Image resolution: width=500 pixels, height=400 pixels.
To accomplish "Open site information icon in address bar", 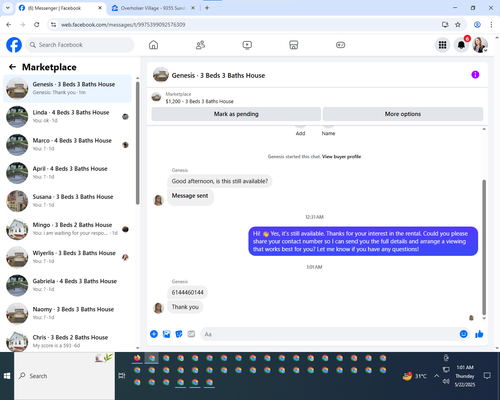I will pyautogui.click(x=53, y=24).
